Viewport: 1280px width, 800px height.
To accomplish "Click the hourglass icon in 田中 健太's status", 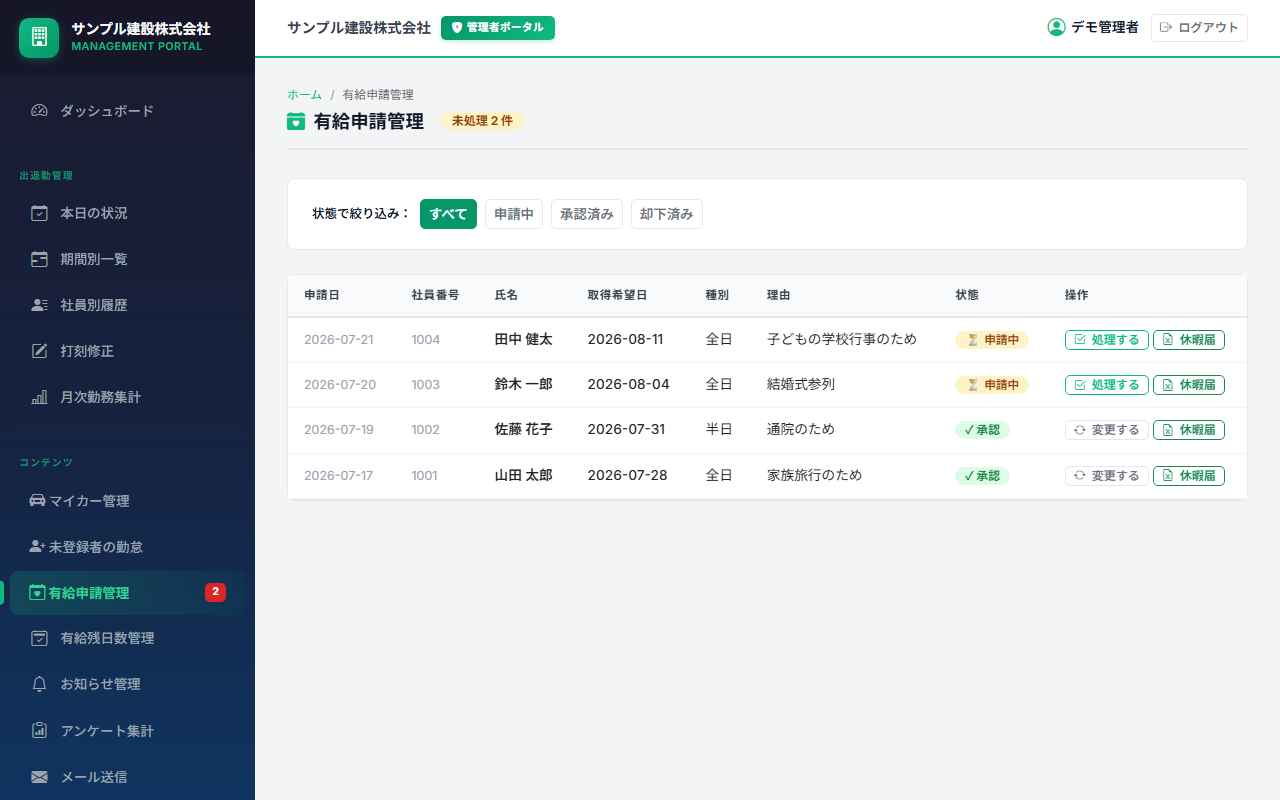I will pyautogui.click(x=972, y=340).
